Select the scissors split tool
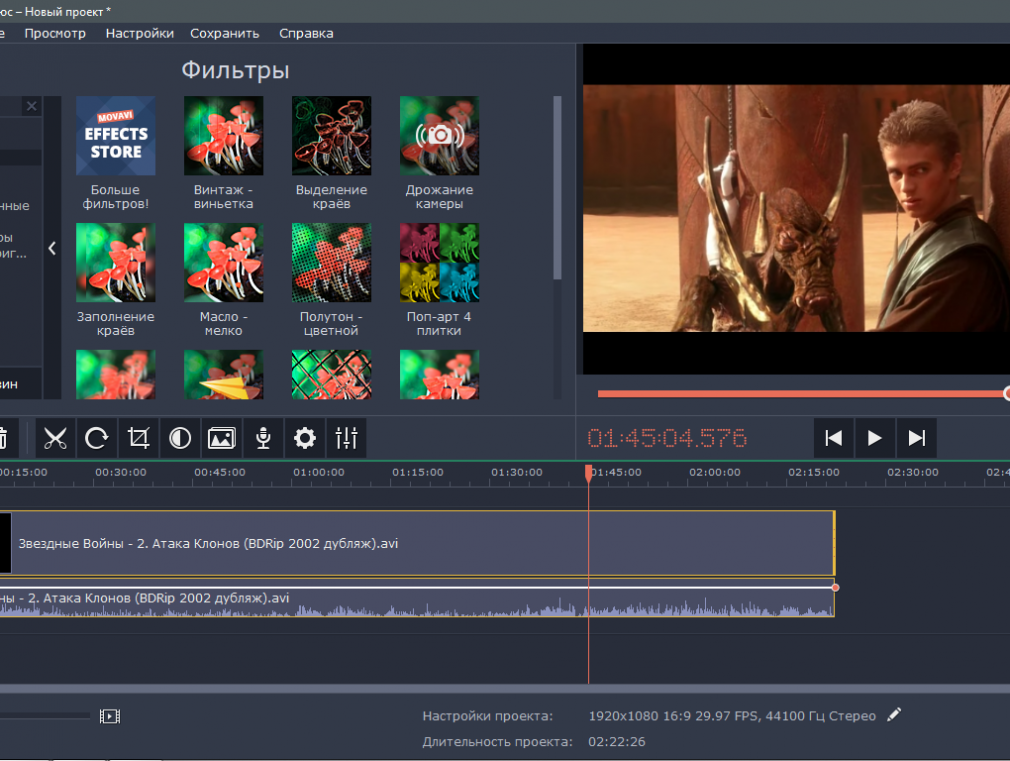1010x761 pixels. pyautogui.click(x=55, y=439)
